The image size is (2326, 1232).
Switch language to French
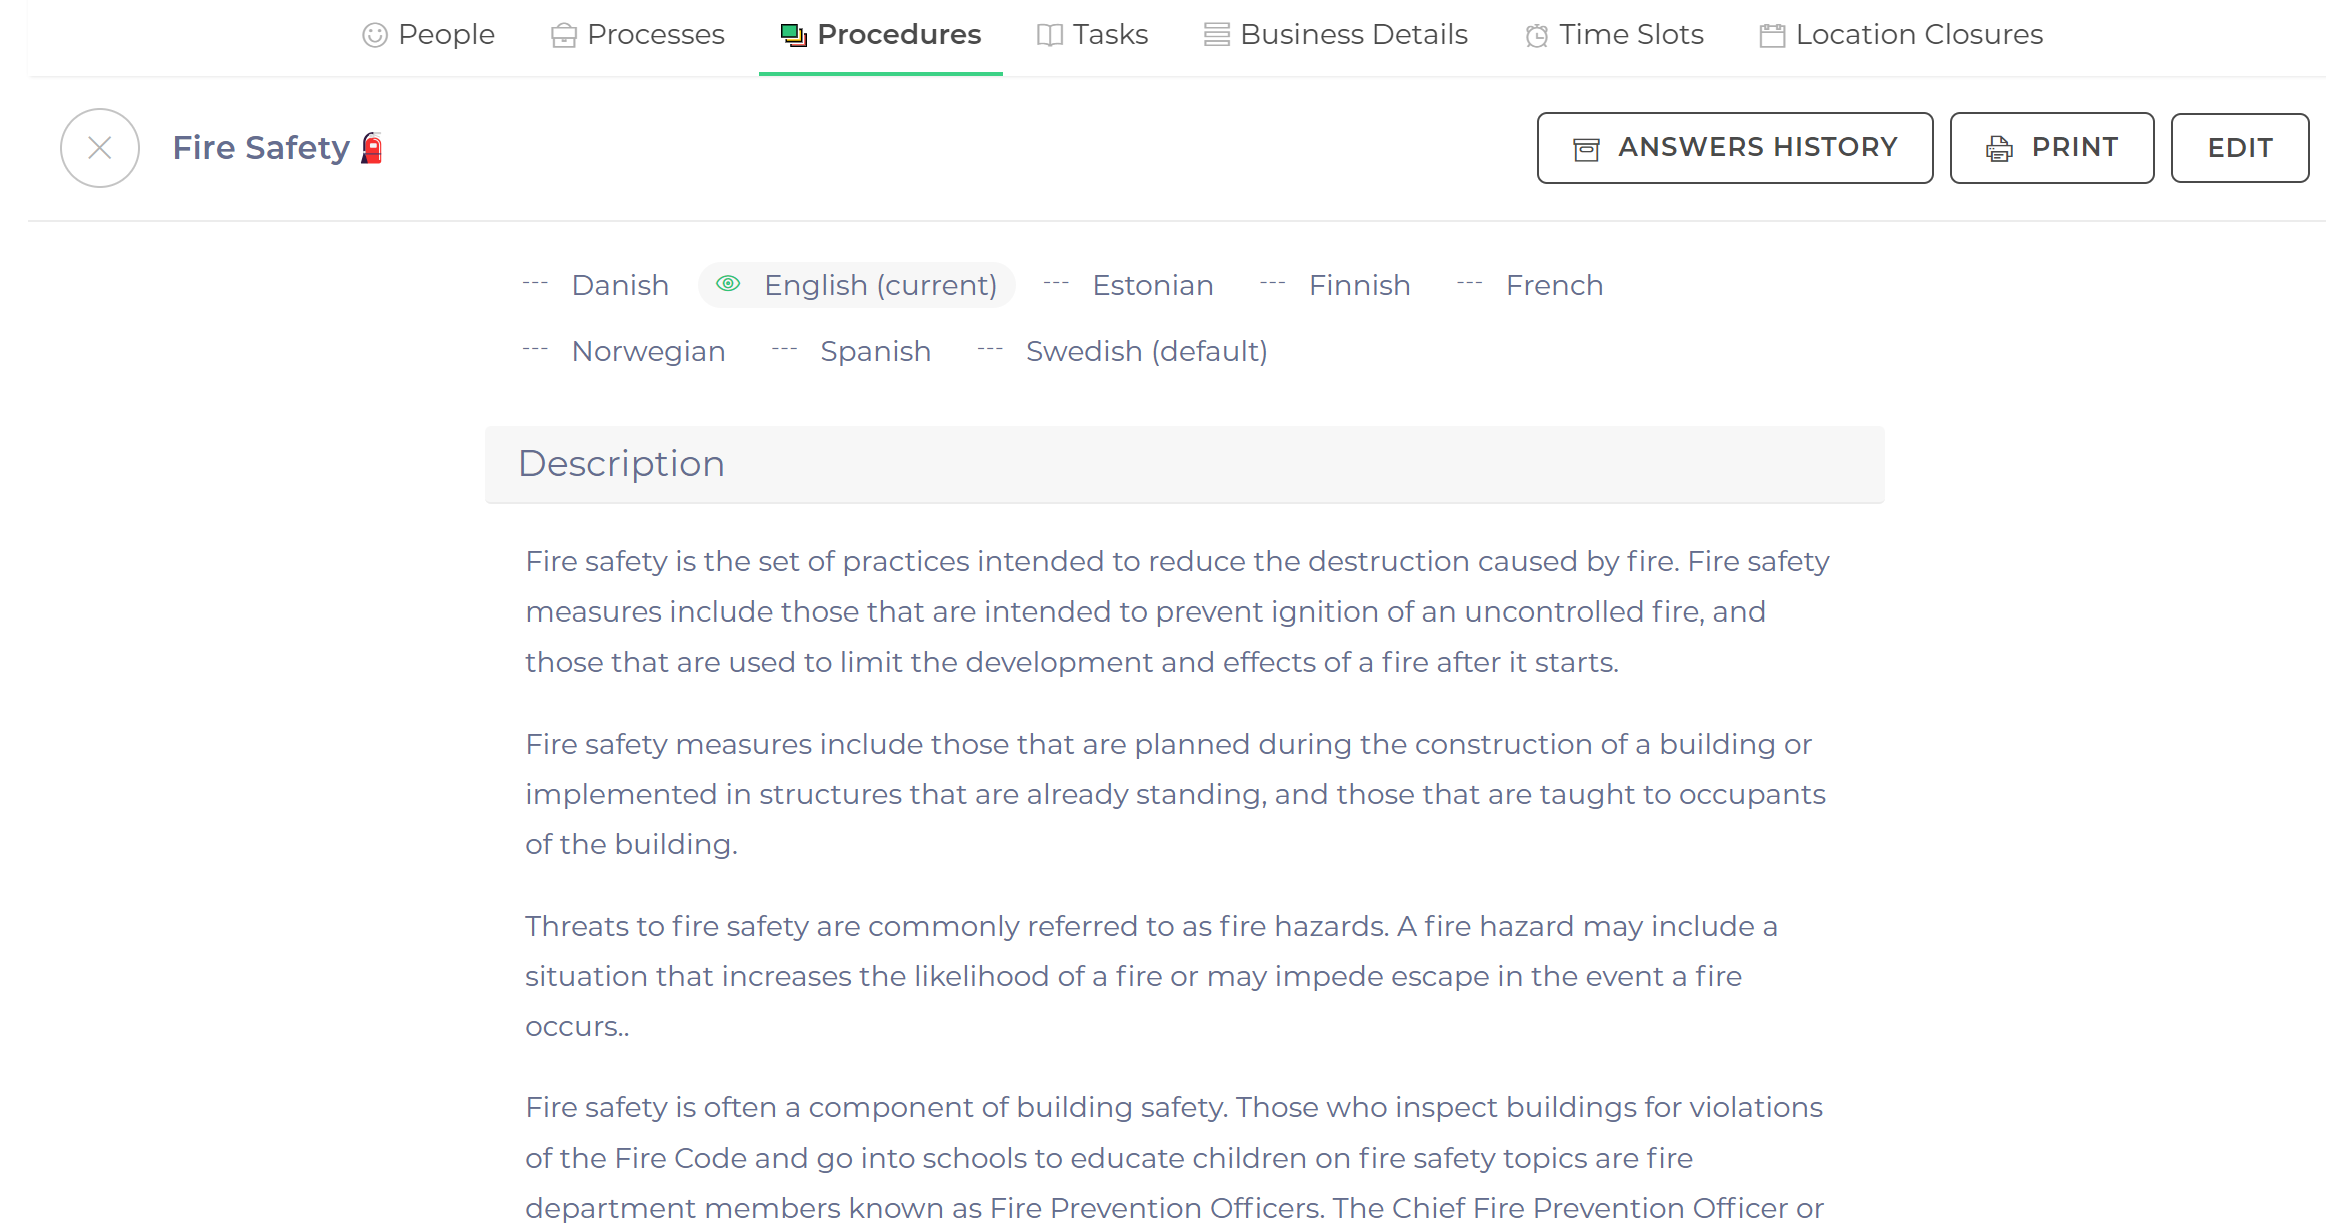(x=1554, y=285)
